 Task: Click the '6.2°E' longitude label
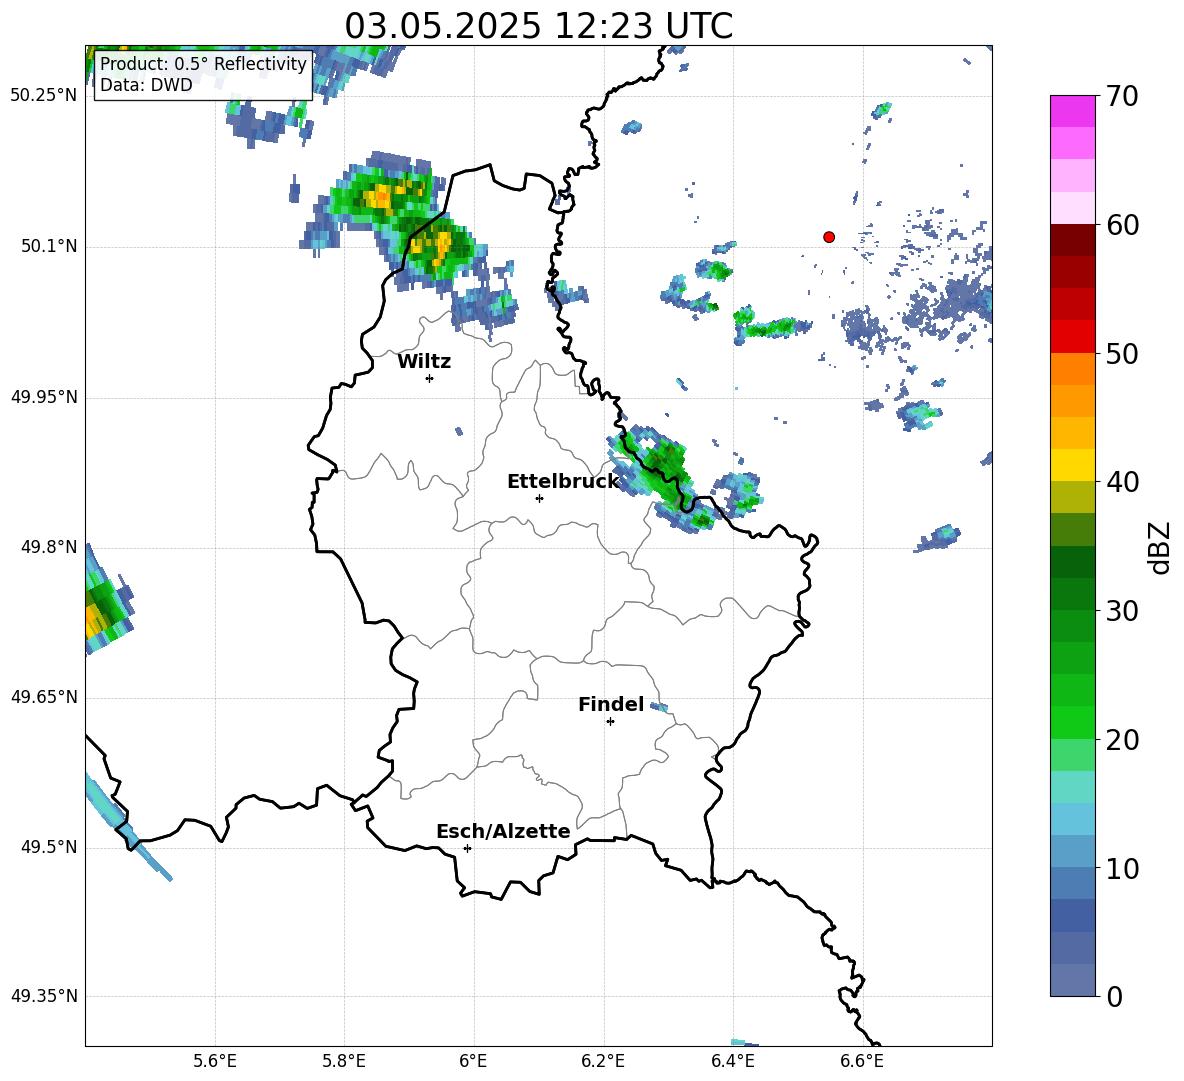603,1061
